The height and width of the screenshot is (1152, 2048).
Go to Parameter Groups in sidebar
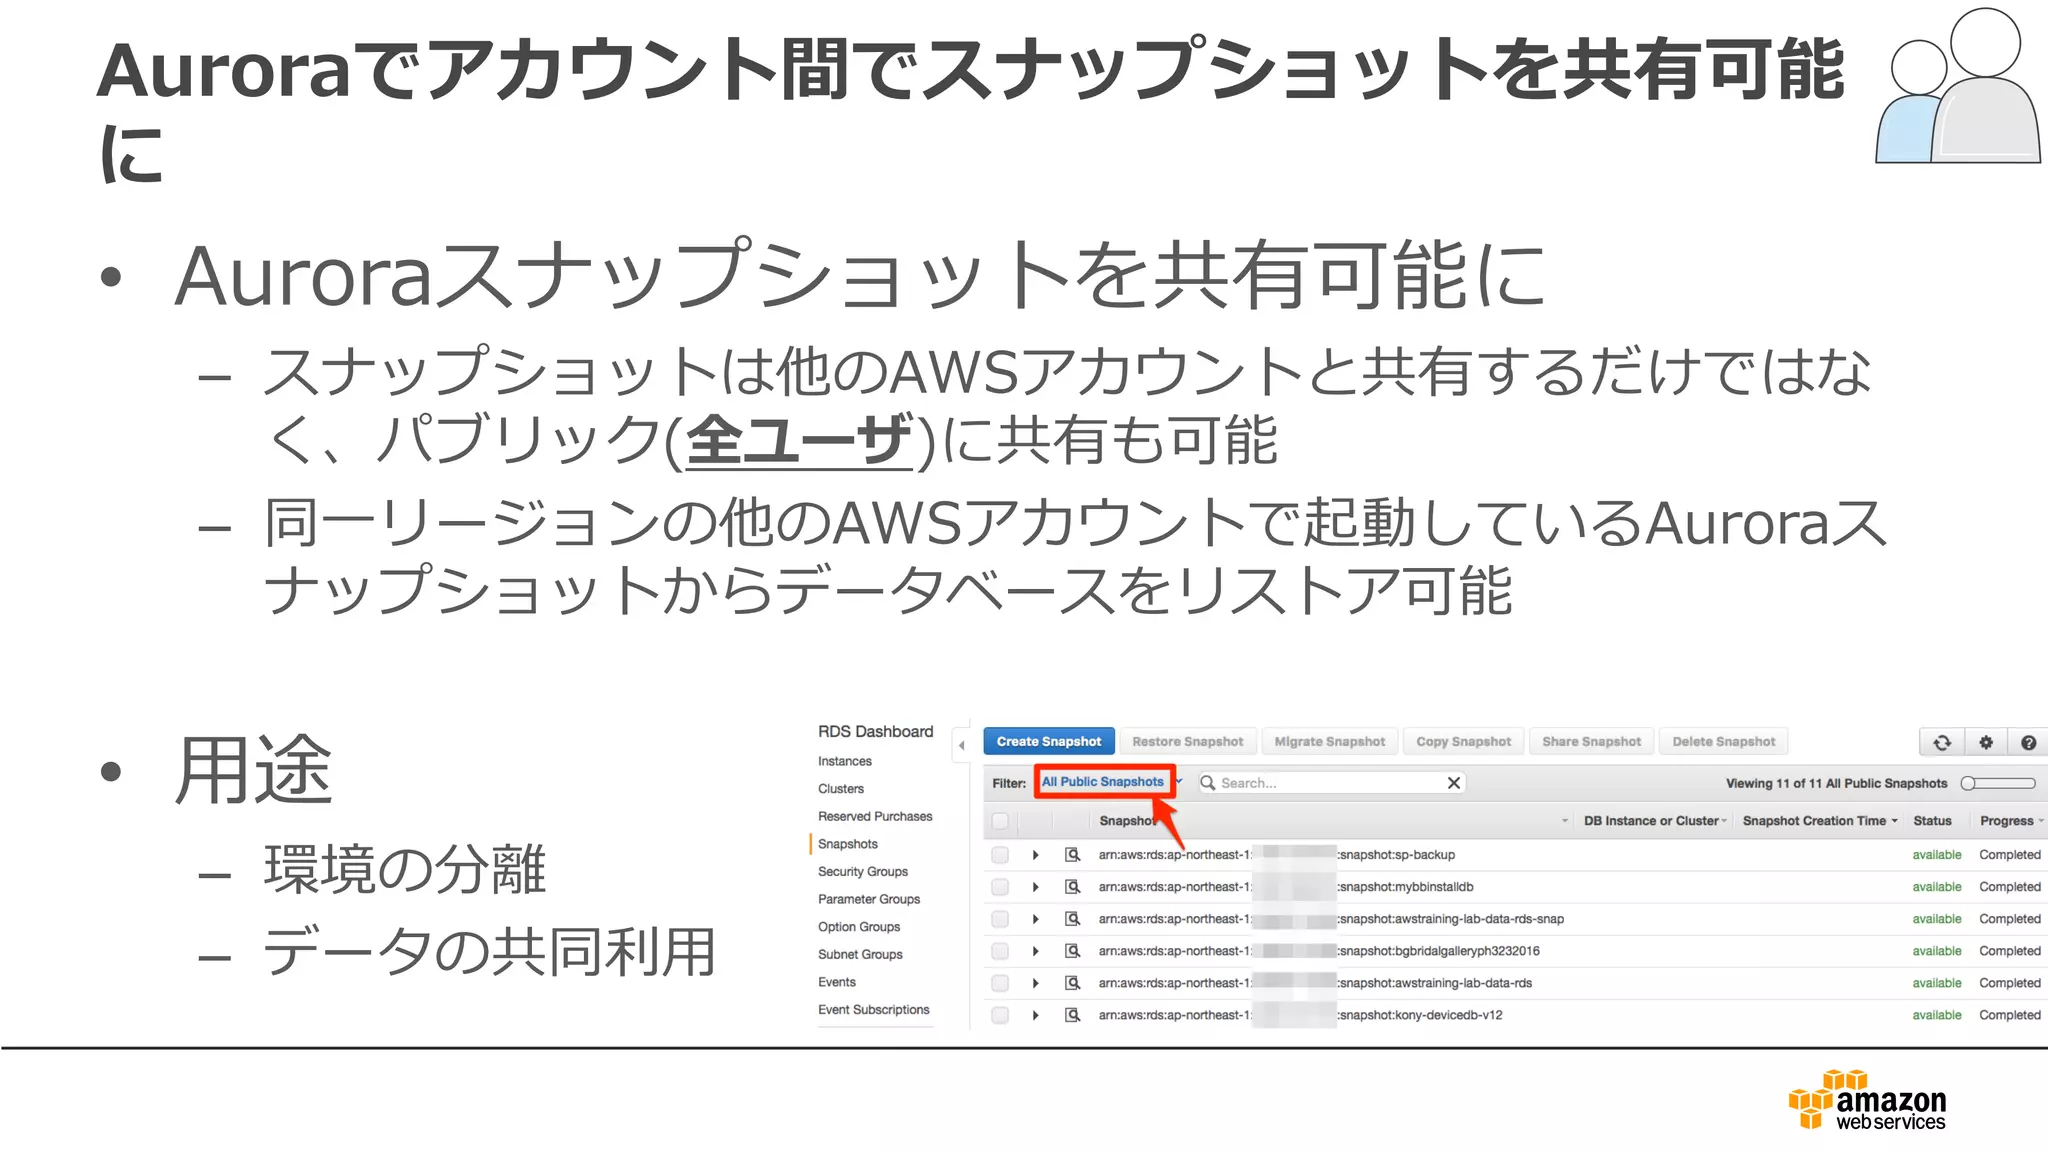(868, 899)
